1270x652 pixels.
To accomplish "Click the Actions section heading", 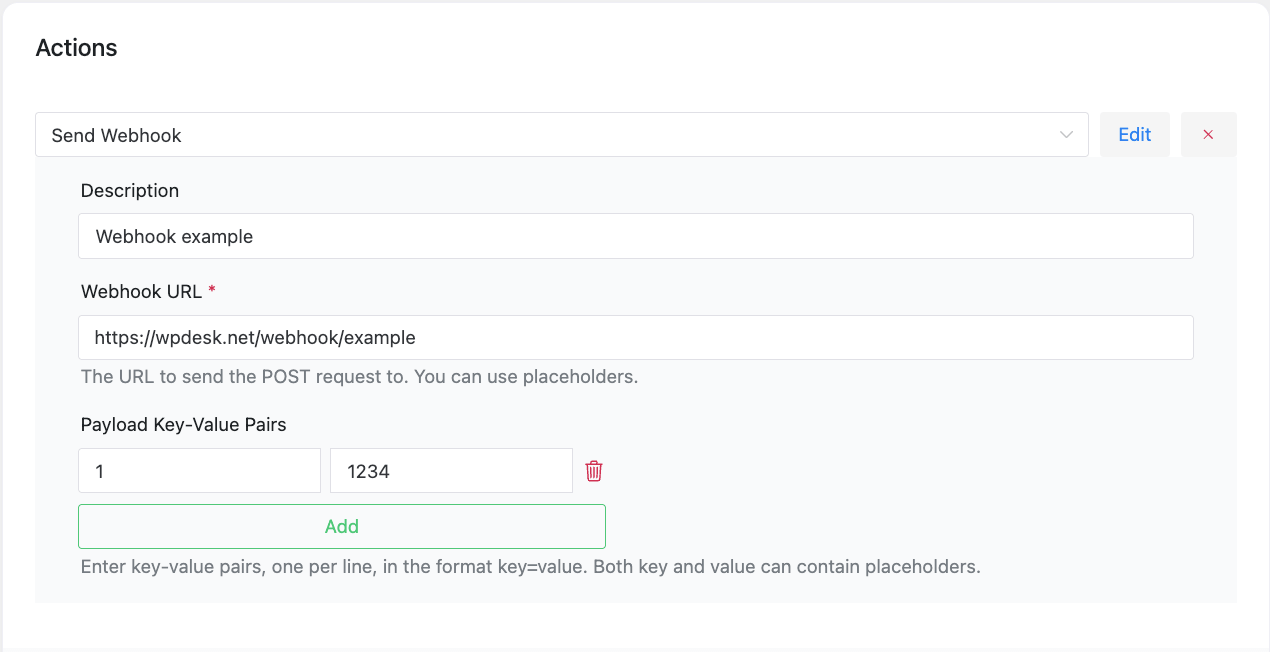I will coord(76,48).
